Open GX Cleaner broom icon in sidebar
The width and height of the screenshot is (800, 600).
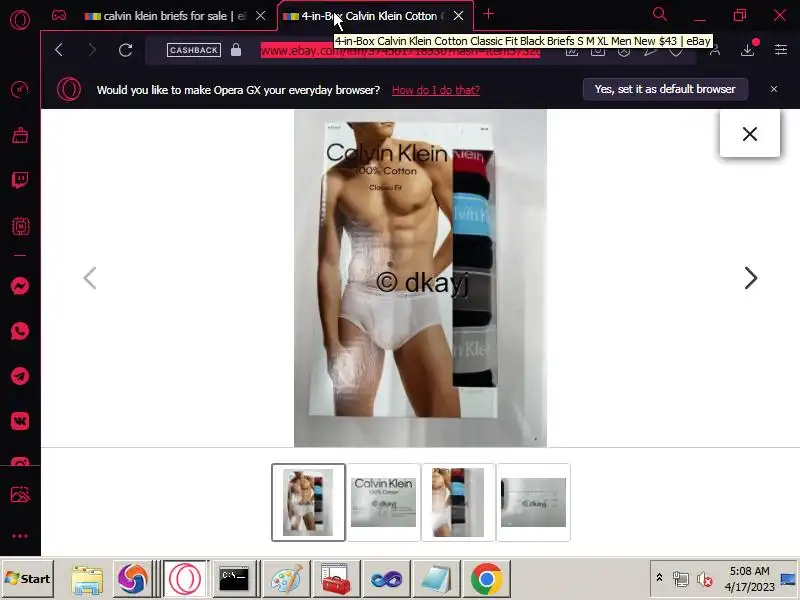click(x=20, y=135)
